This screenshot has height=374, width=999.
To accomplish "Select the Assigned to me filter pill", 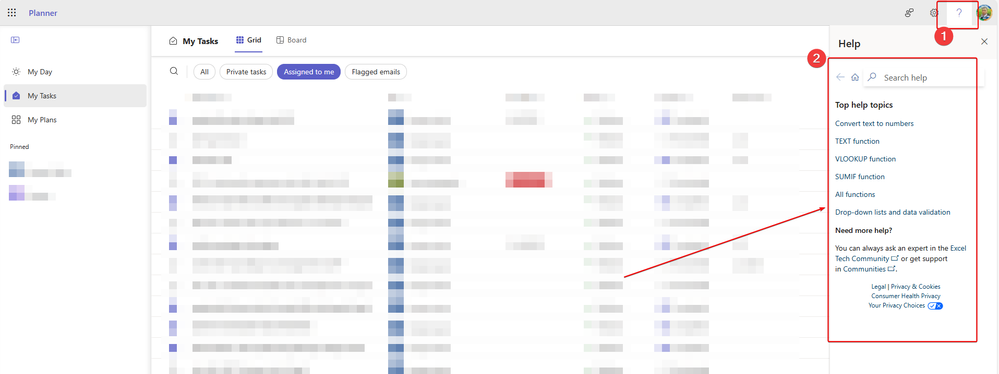I will click(309, 72).
